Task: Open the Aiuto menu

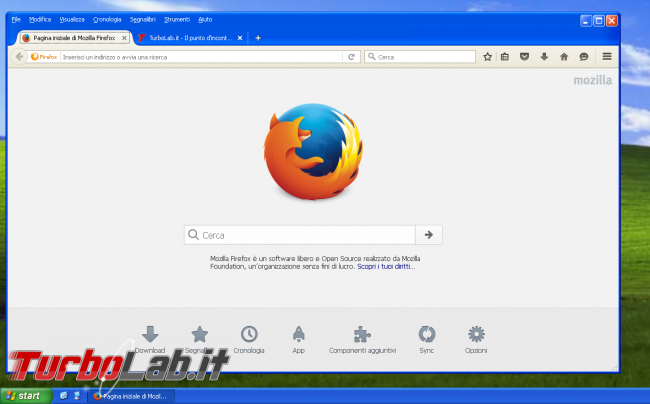Action: coord(205,19)
